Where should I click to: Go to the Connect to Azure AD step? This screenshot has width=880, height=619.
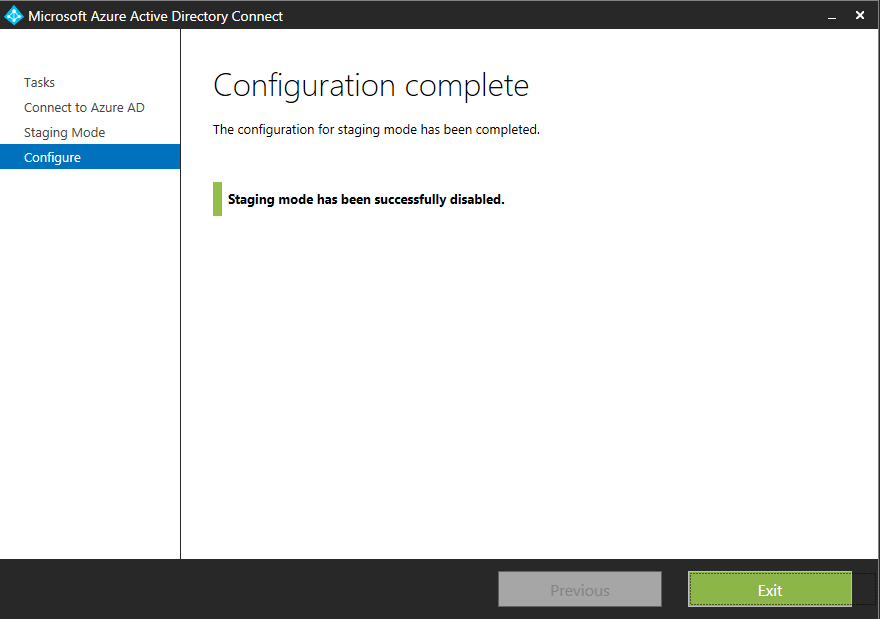[84, 108]
